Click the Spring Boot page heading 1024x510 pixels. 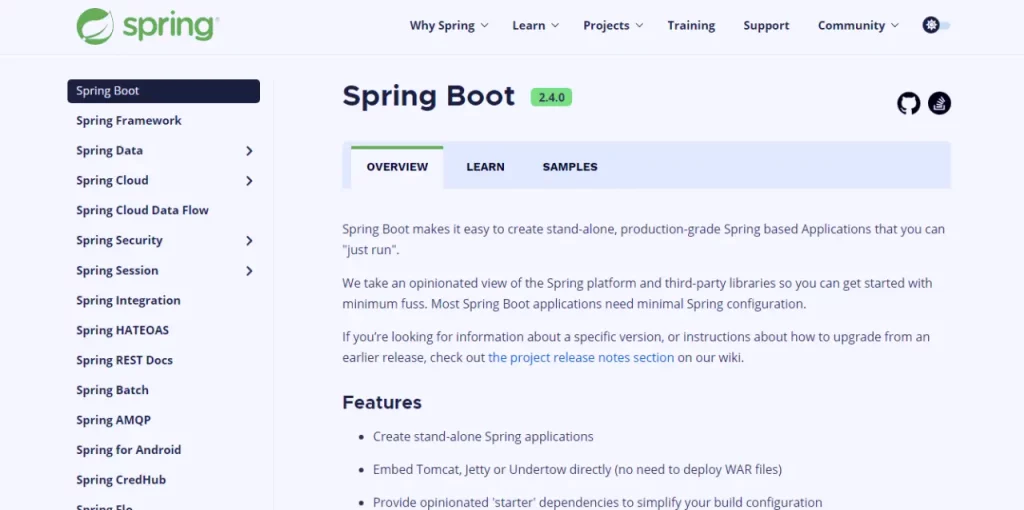pyautogui.click(x=428, y=96)
